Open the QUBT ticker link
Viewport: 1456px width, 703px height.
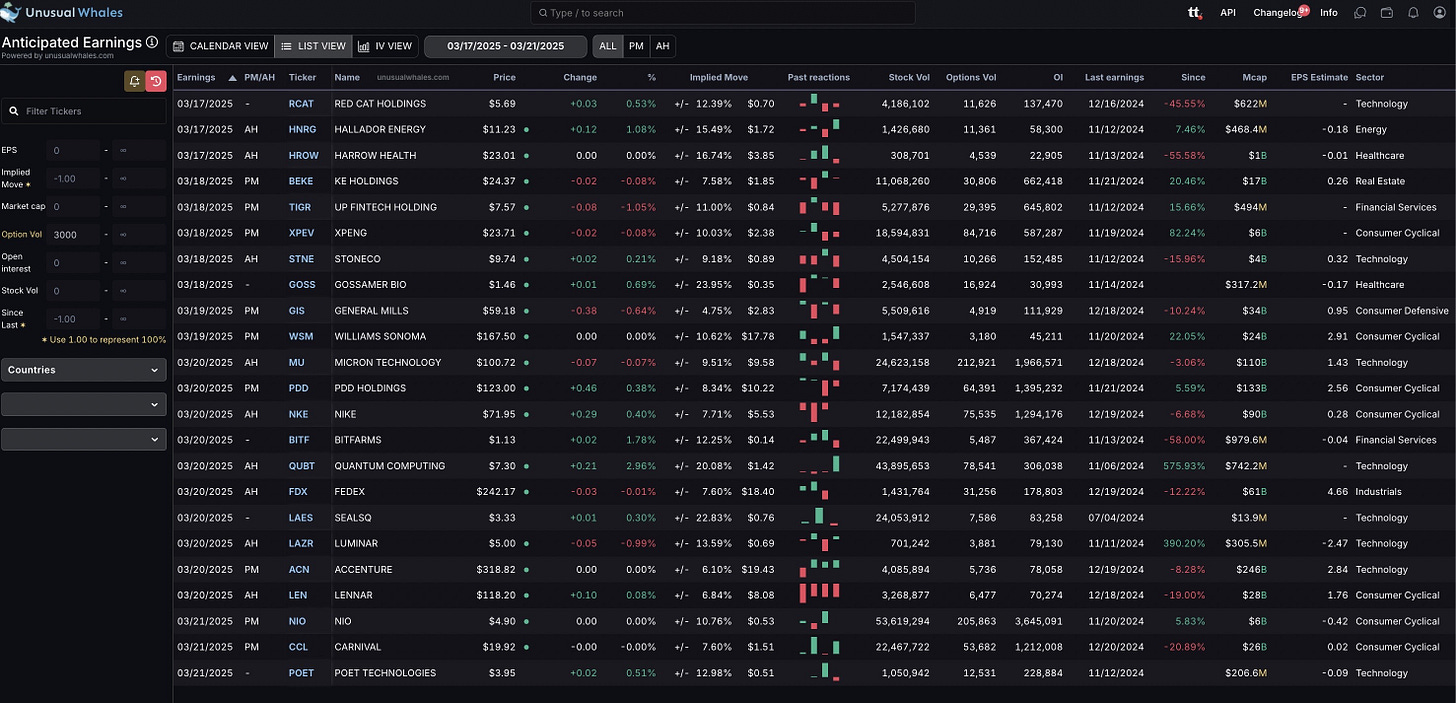(x=301, y=466)
